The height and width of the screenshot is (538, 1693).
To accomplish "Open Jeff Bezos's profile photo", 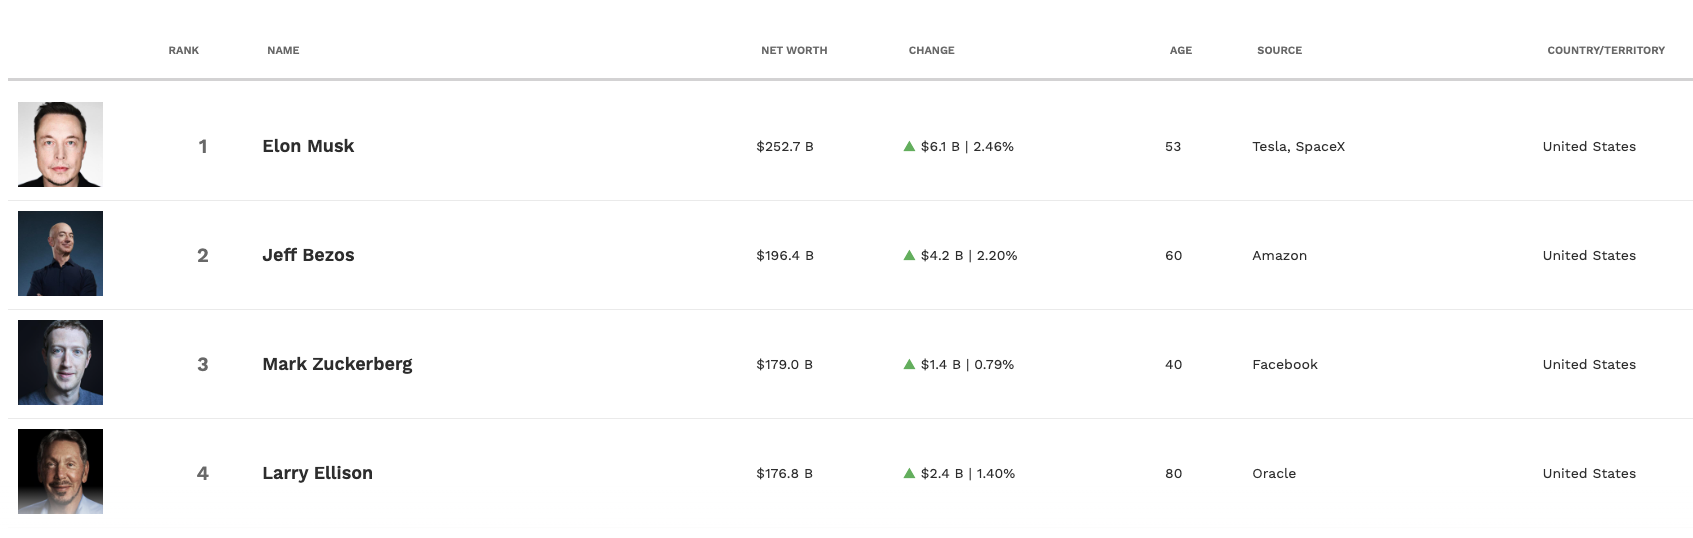I will [x=60, y=253].
